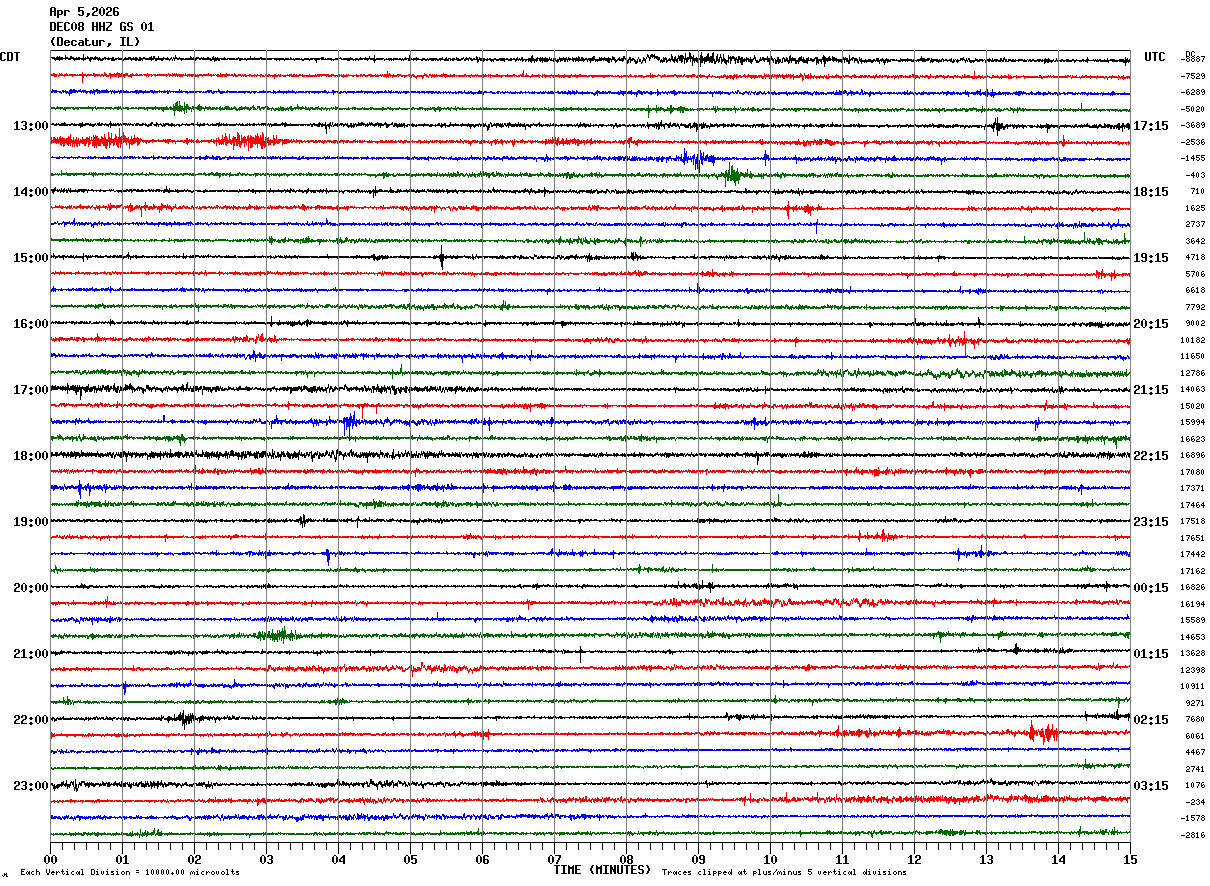
Task: Click the 21:15 UTC time label
Action: pos(1151,390)
